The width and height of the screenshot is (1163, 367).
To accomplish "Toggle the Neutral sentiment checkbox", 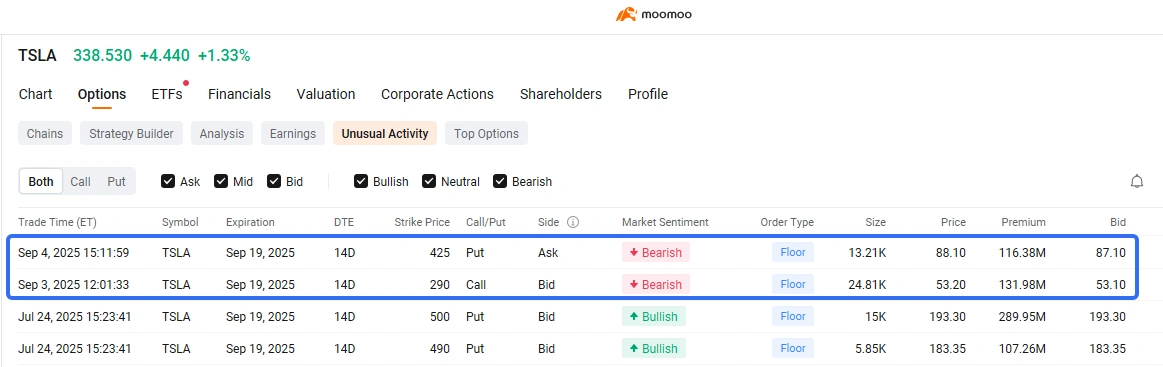I will pos(429,182).
